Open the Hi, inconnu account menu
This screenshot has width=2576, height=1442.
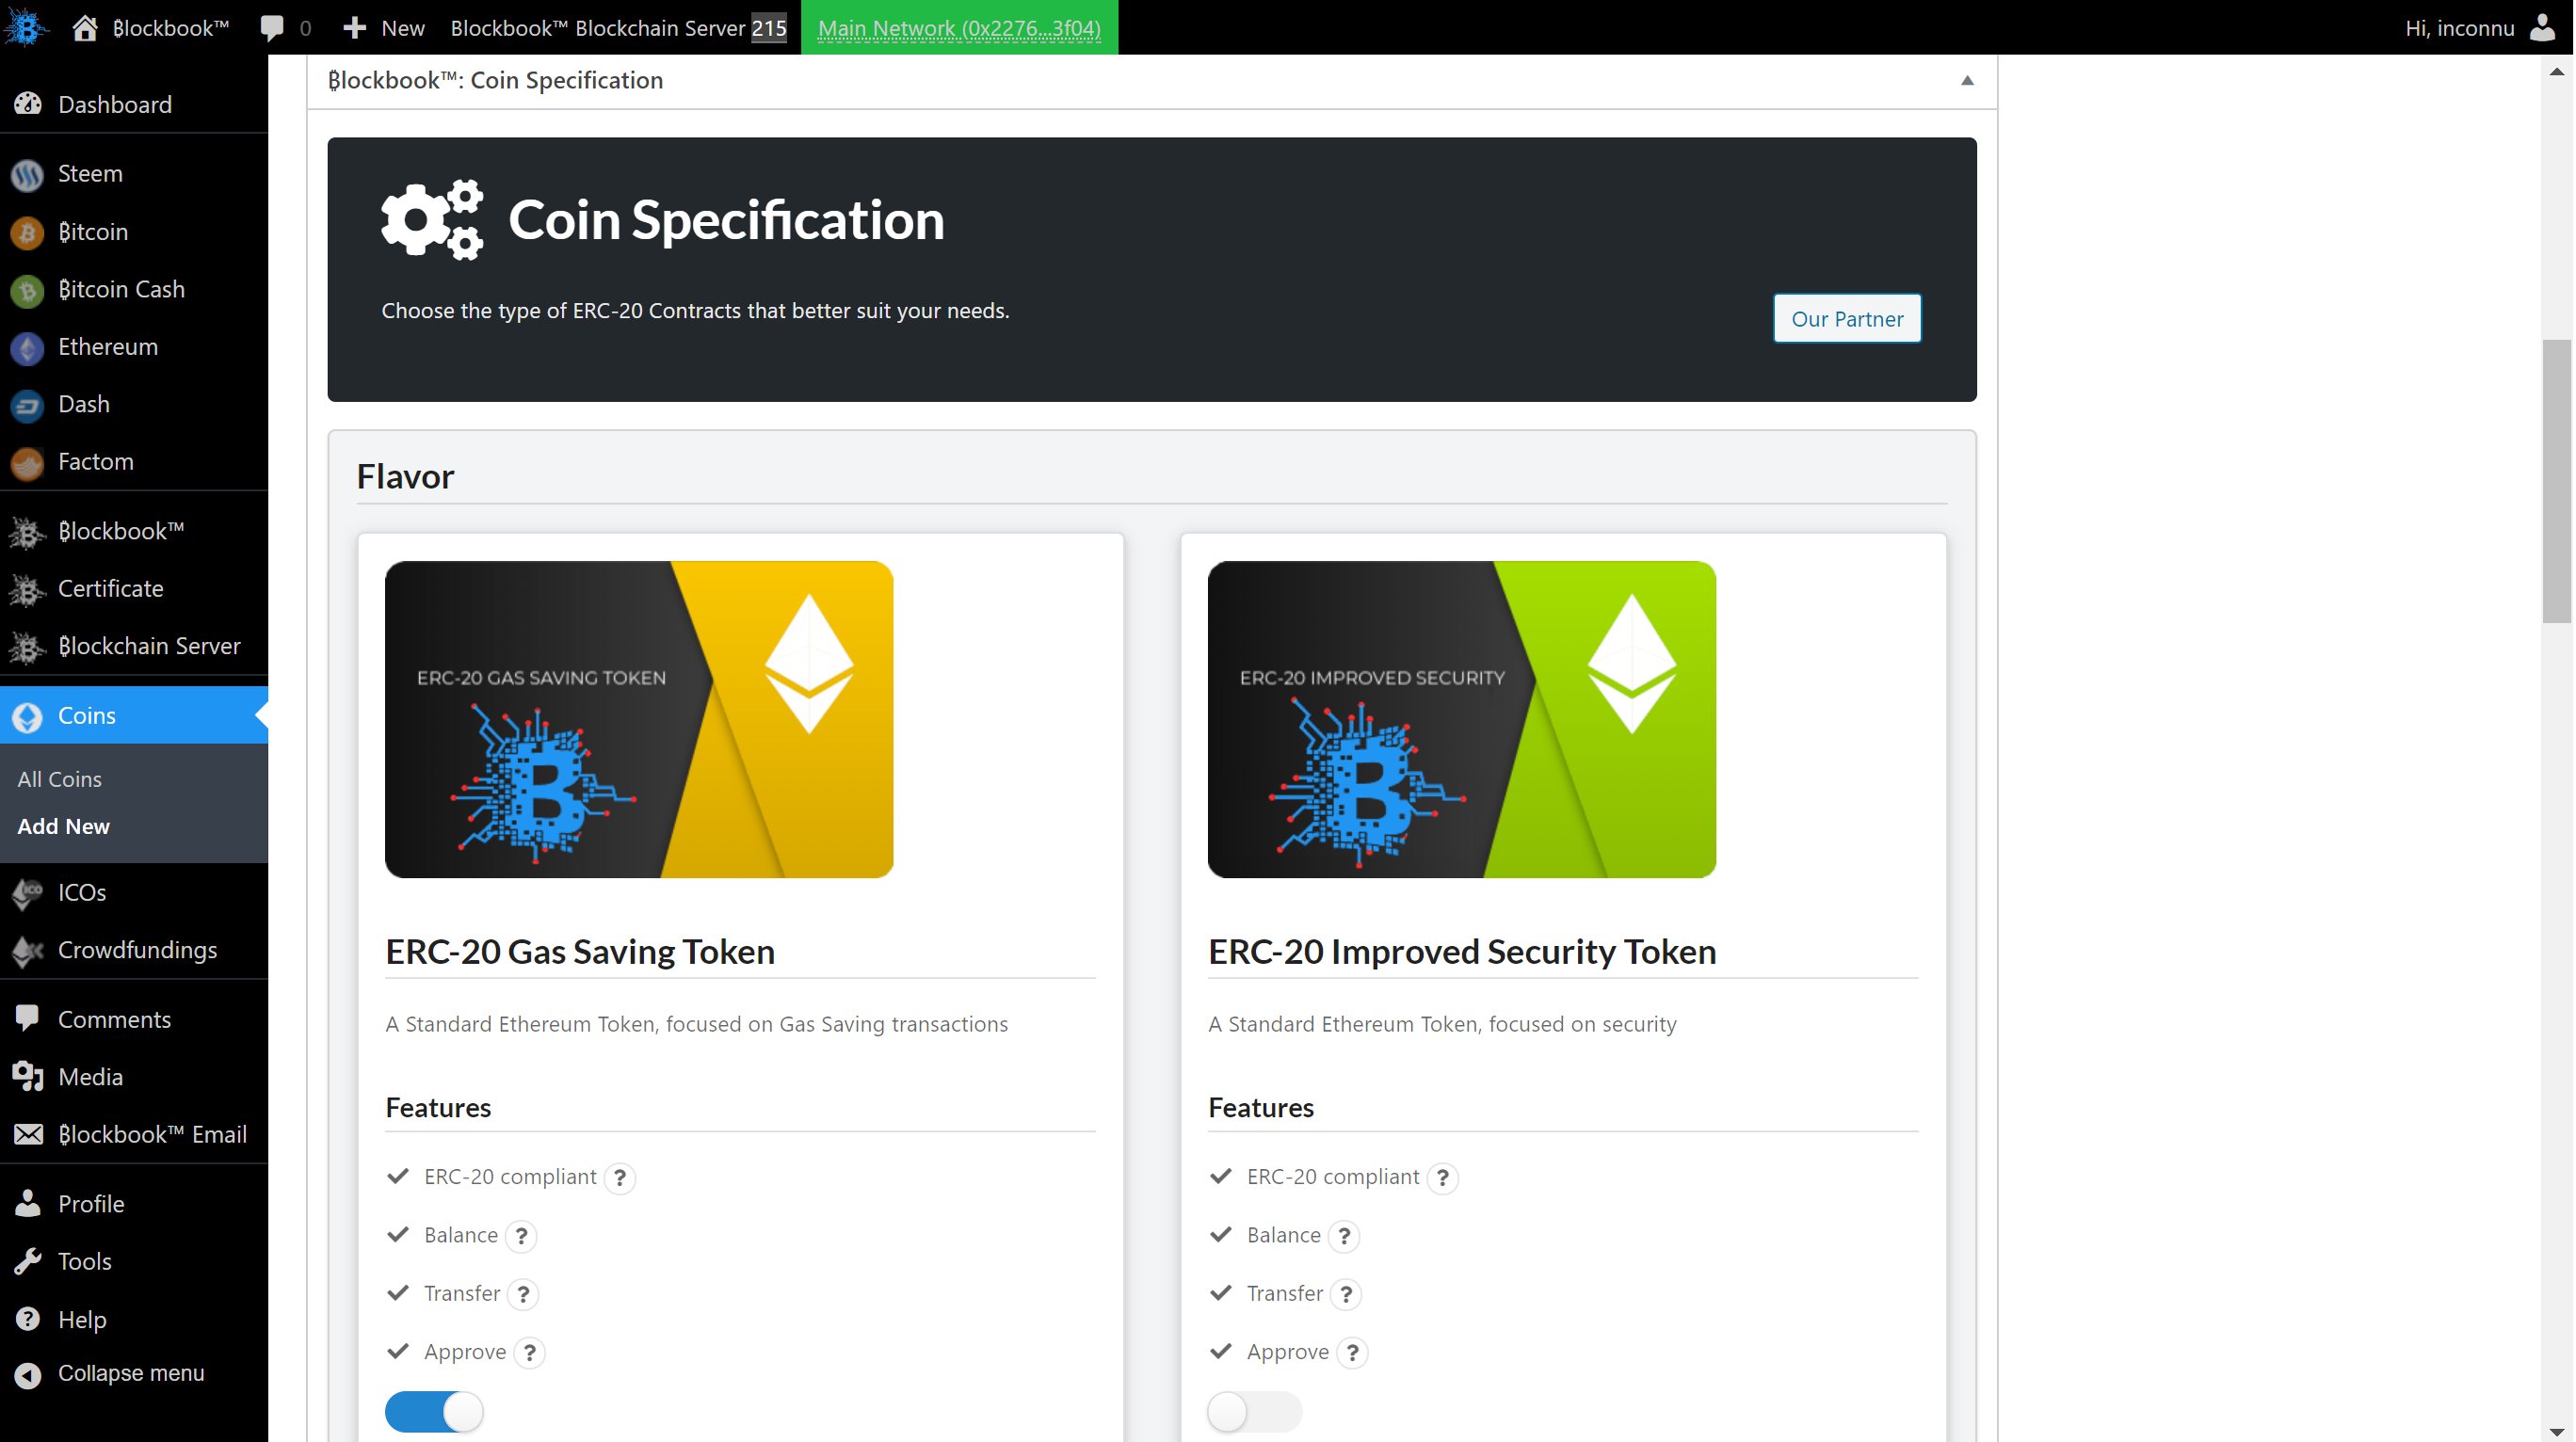tap(2481, 27)
